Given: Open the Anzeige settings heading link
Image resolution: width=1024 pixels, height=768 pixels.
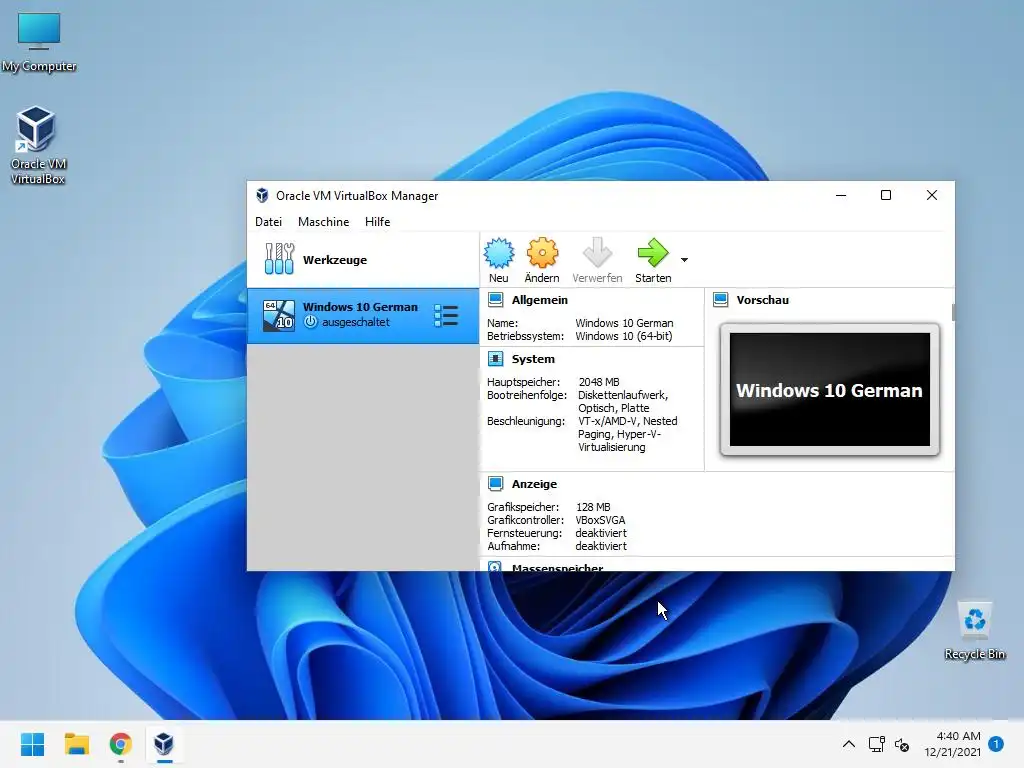Looking at the screenshot, I should 534,484.
